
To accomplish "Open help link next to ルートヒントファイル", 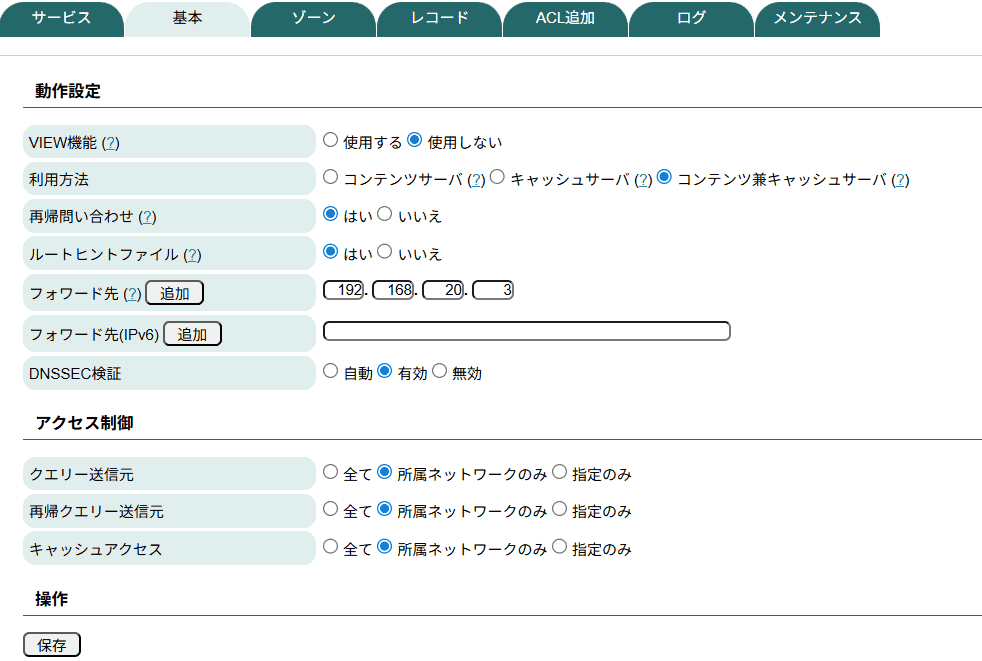I will 192,255.
